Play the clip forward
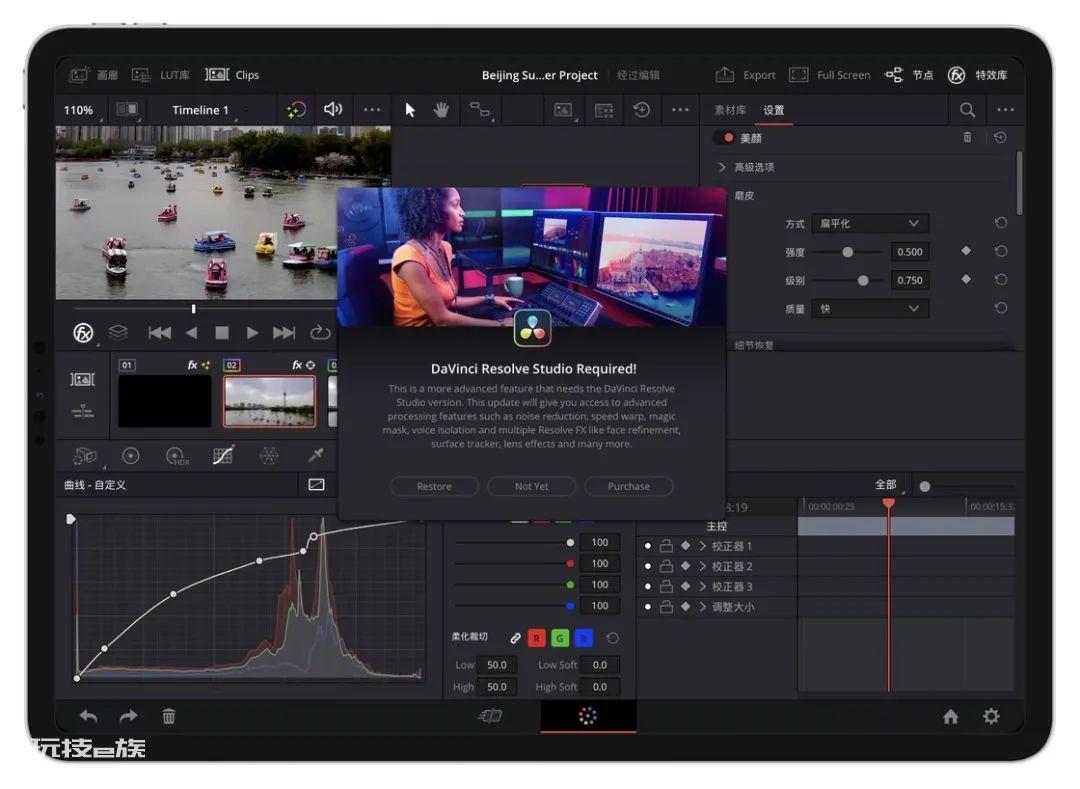This screenshot has width=1080, height=789. coord(252,333)
